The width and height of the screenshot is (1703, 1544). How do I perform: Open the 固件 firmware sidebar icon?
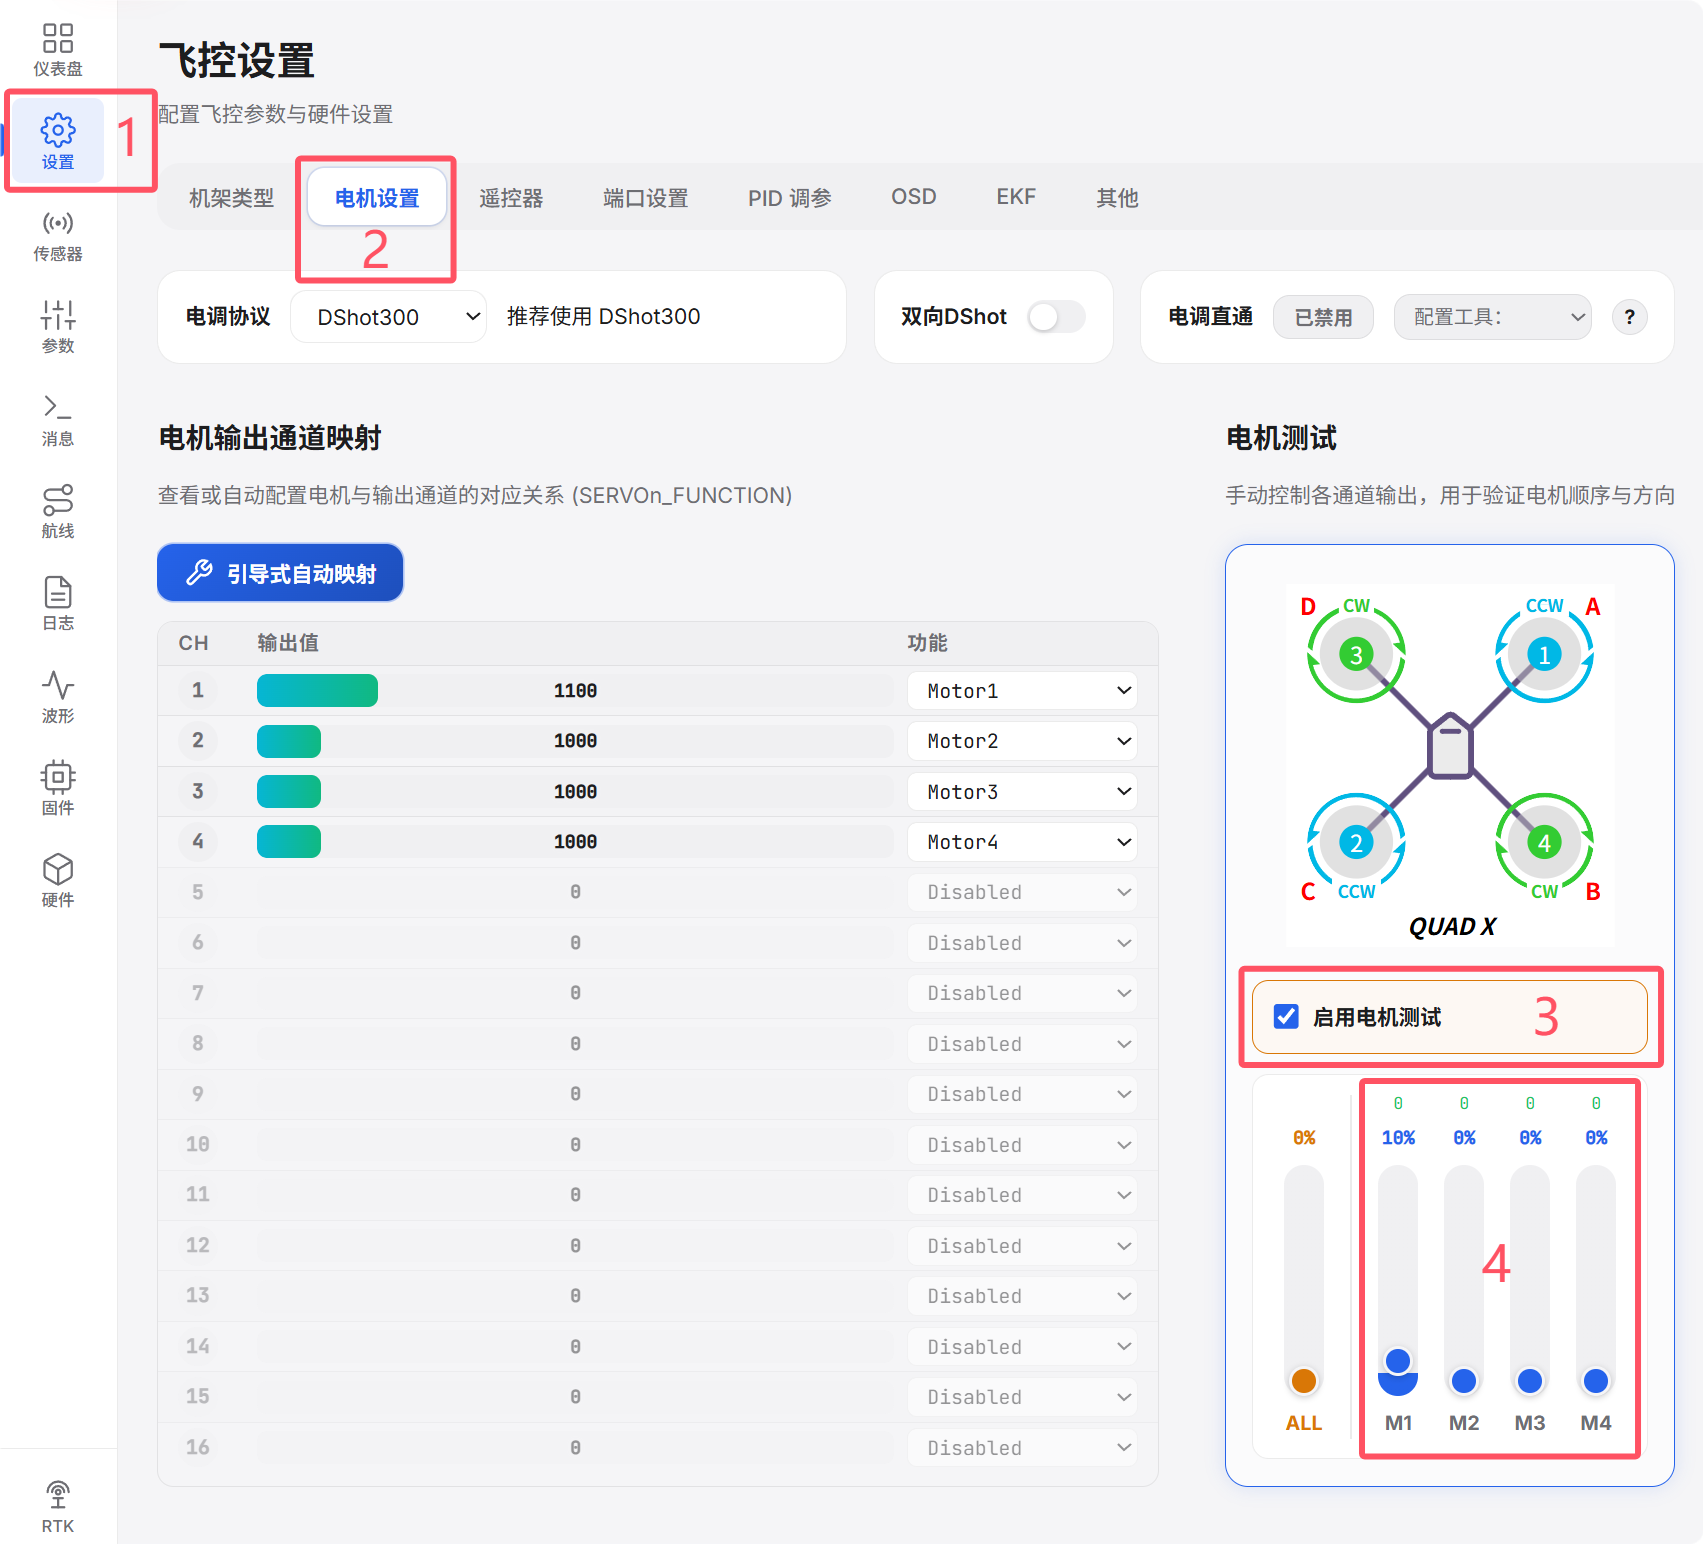(58, 789)
